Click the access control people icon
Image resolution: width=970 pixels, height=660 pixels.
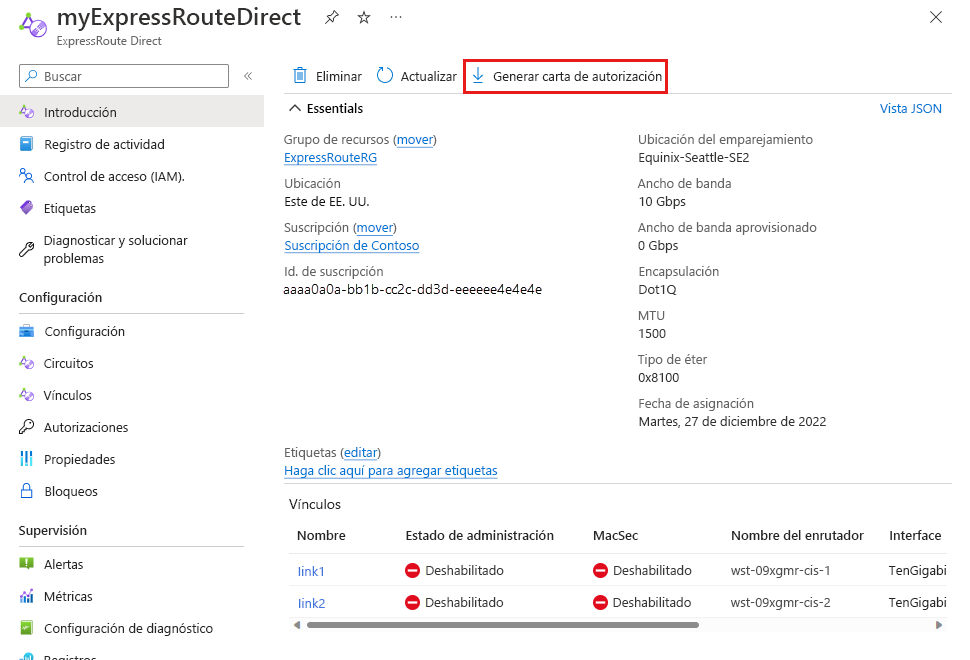27,176
